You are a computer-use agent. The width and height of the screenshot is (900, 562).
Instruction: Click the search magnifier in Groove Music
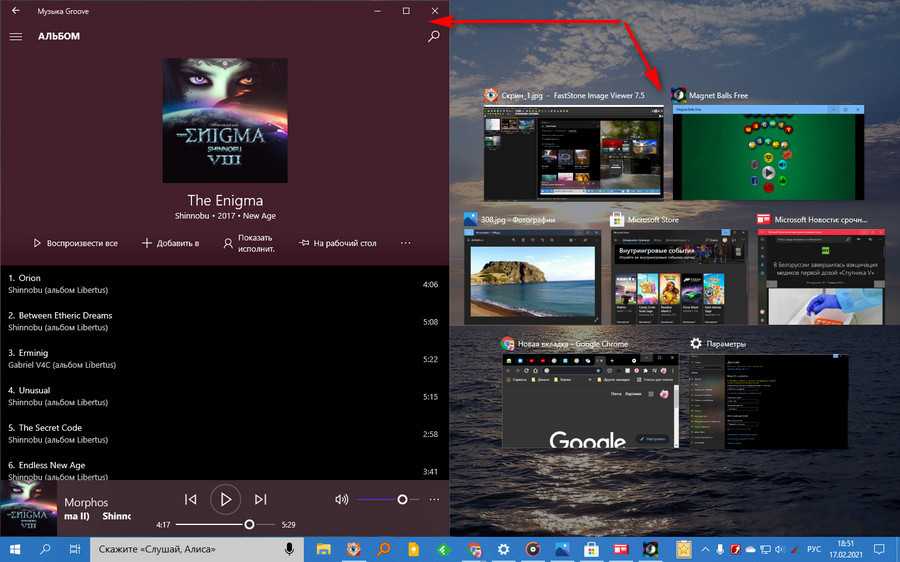coord(433,37)
